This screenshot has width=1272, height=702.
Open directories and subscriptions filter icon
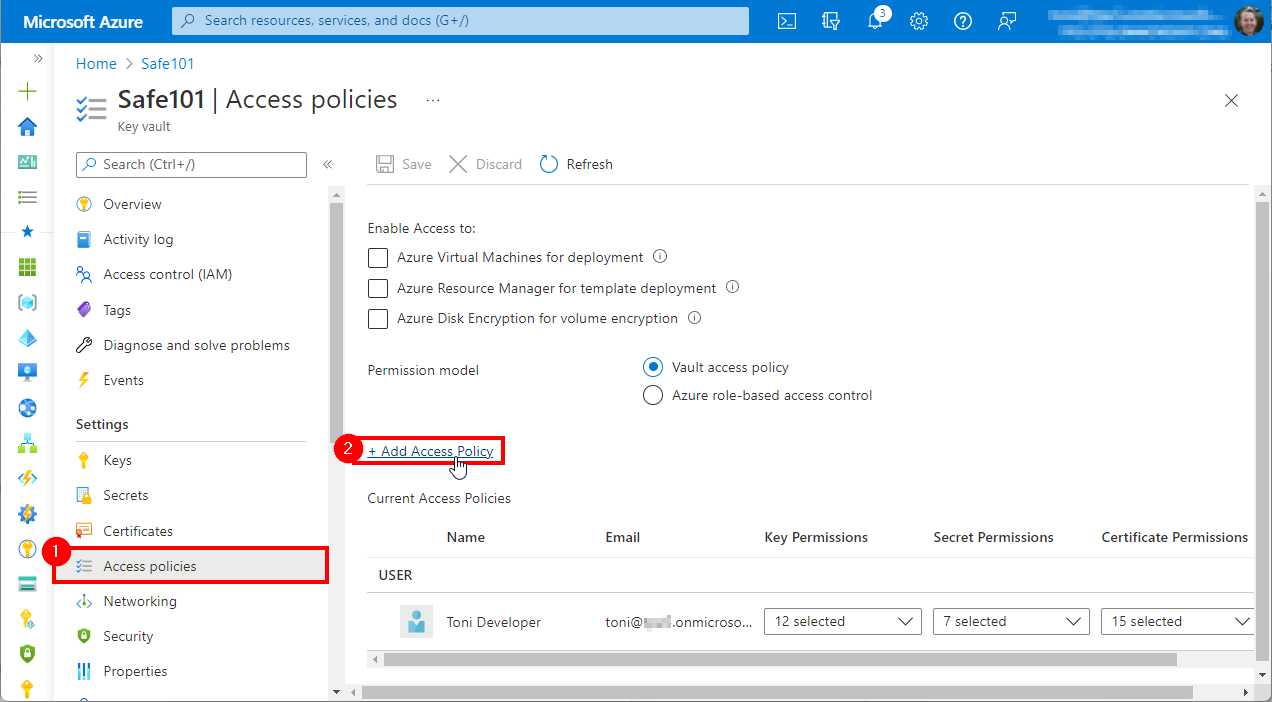click(831, 21)
